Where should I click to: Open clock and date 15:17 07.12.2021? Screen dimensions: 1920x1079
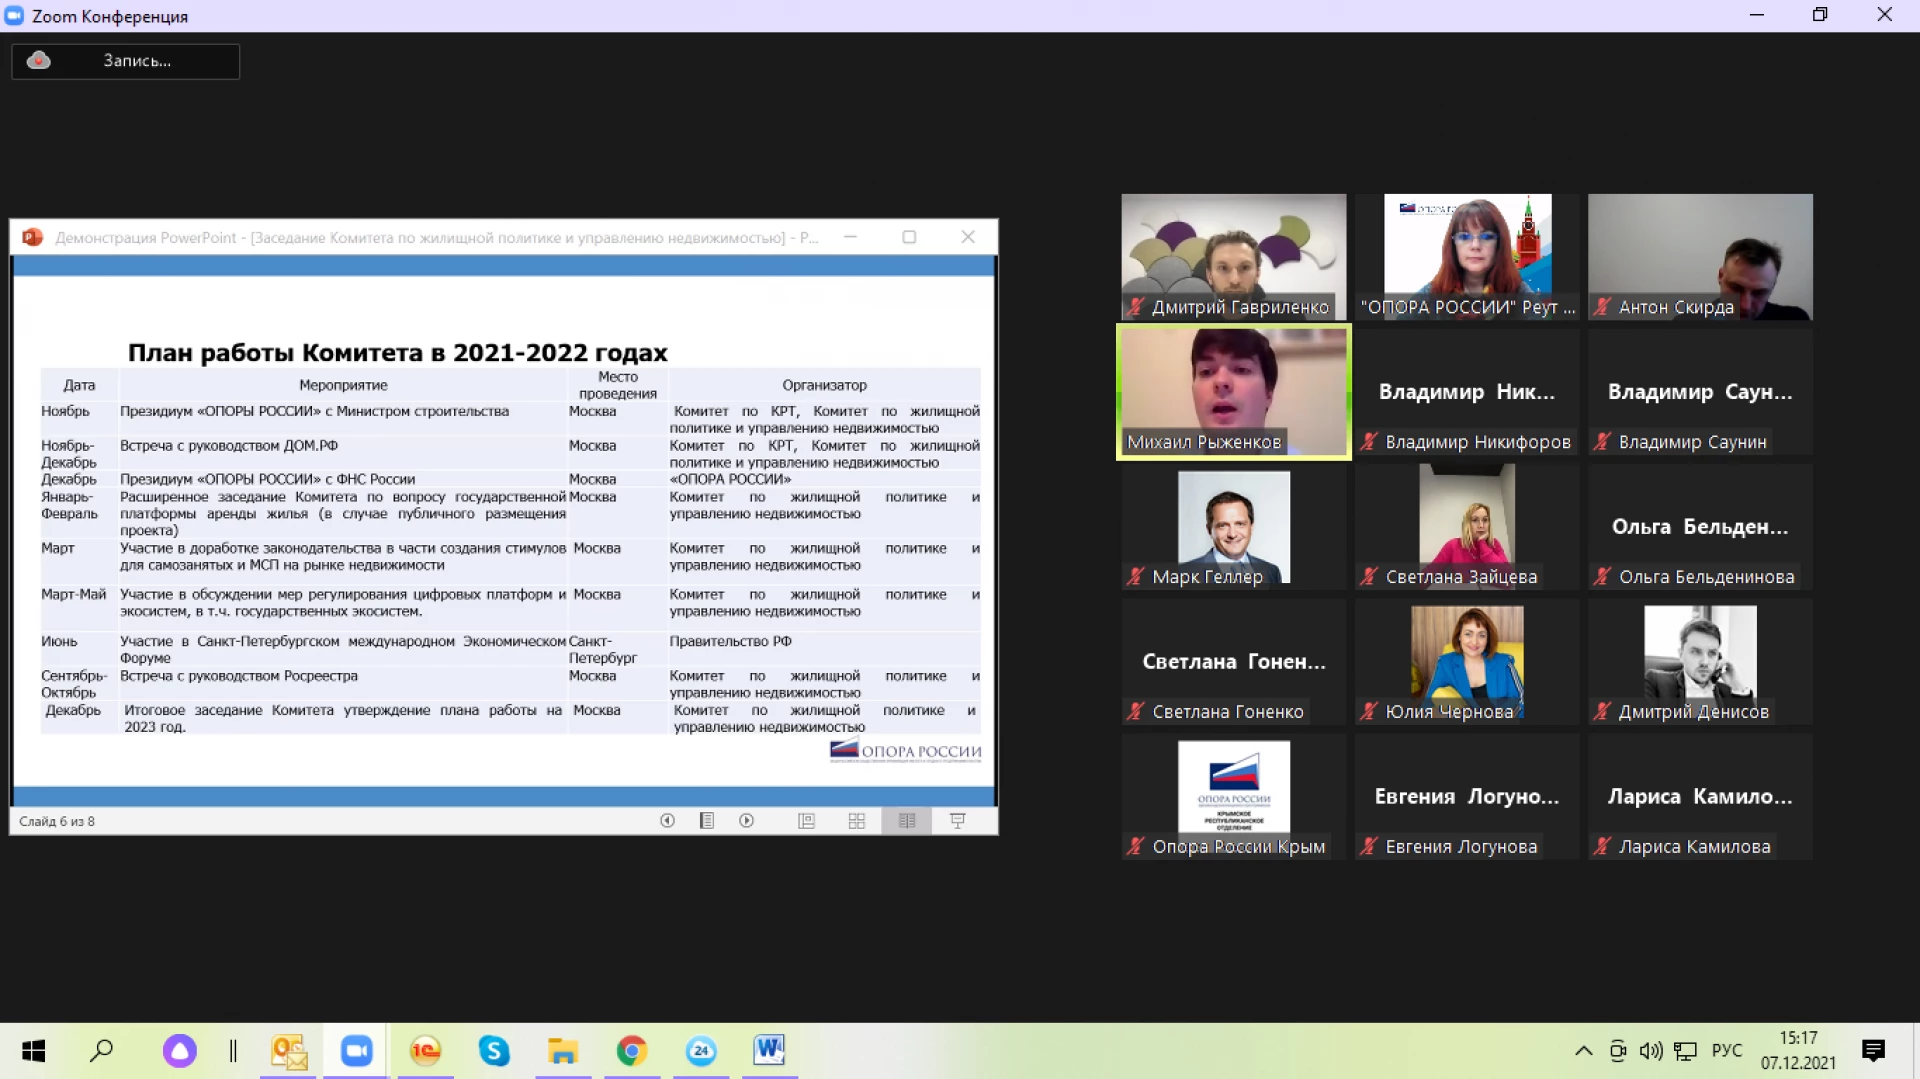[1798, 1051]
